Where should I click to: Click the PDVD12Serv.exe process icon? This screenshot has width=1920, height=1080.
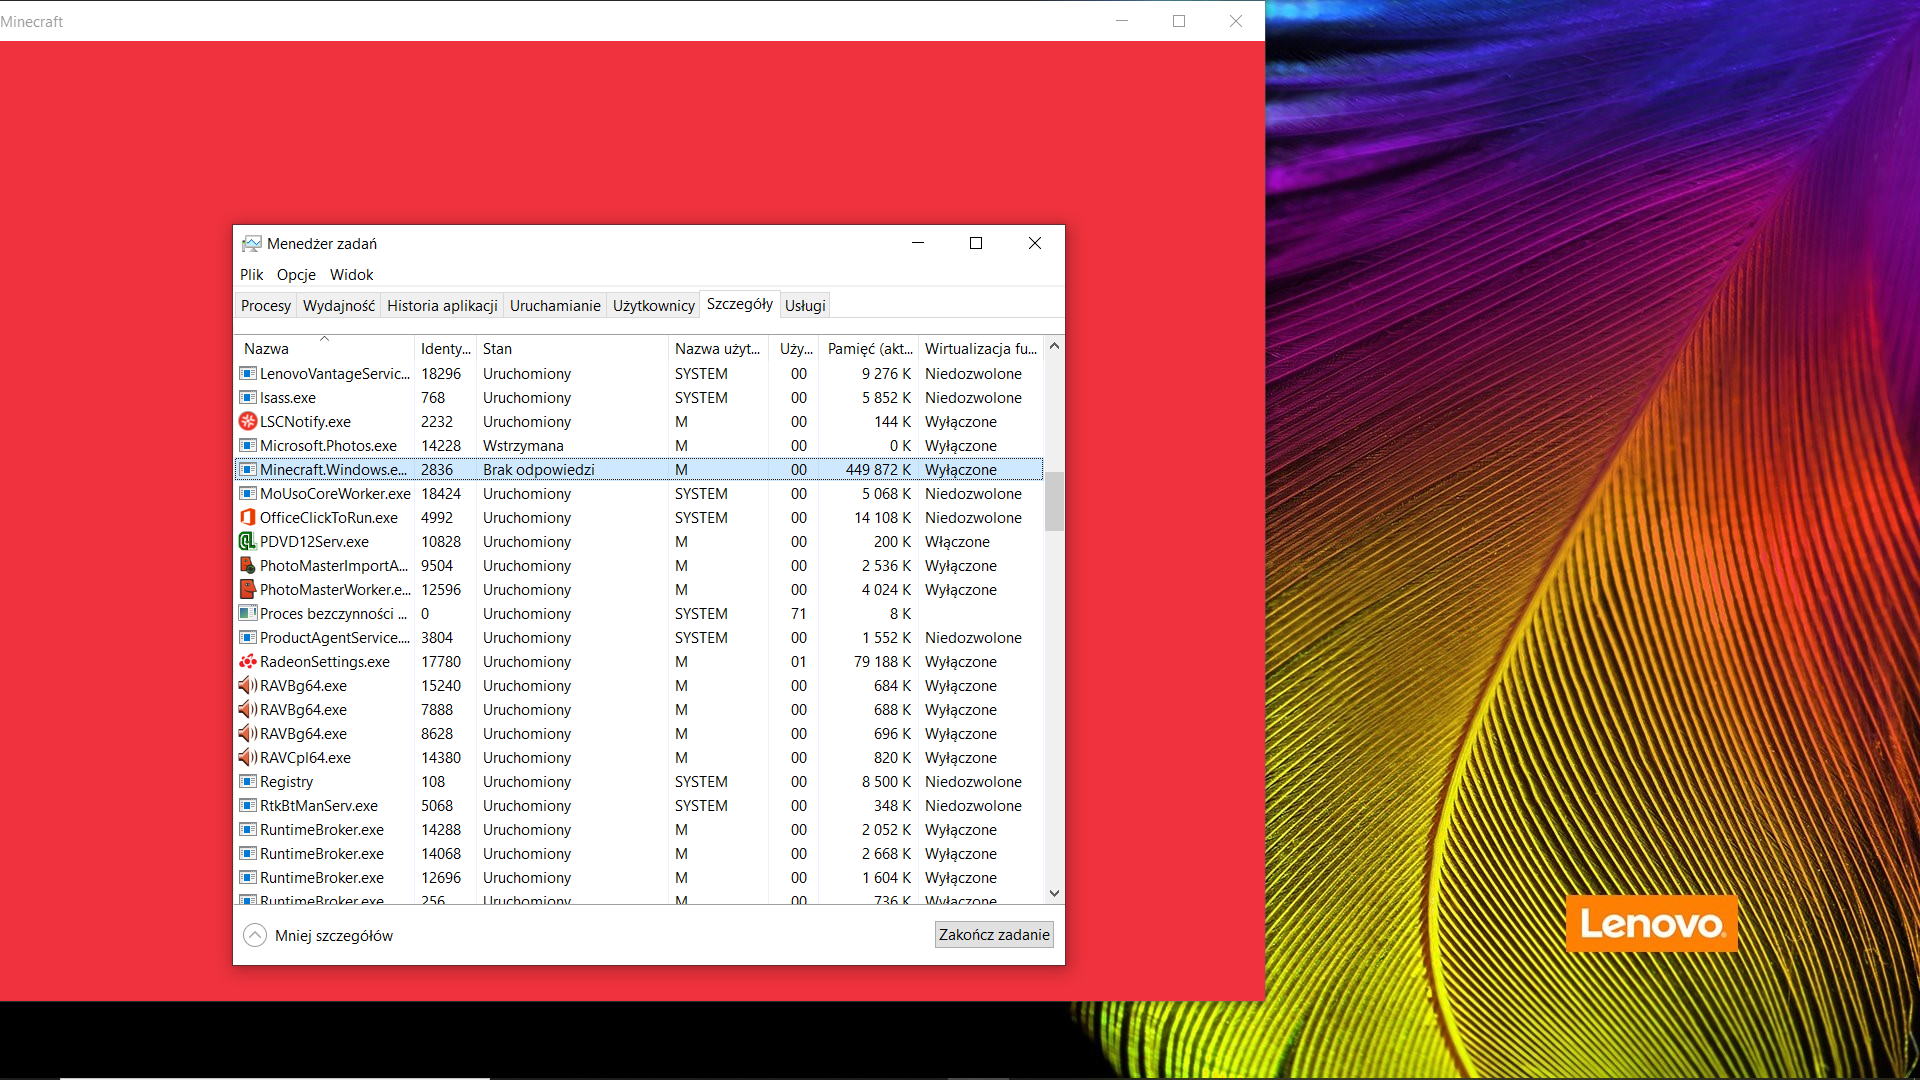coord(248,542)
